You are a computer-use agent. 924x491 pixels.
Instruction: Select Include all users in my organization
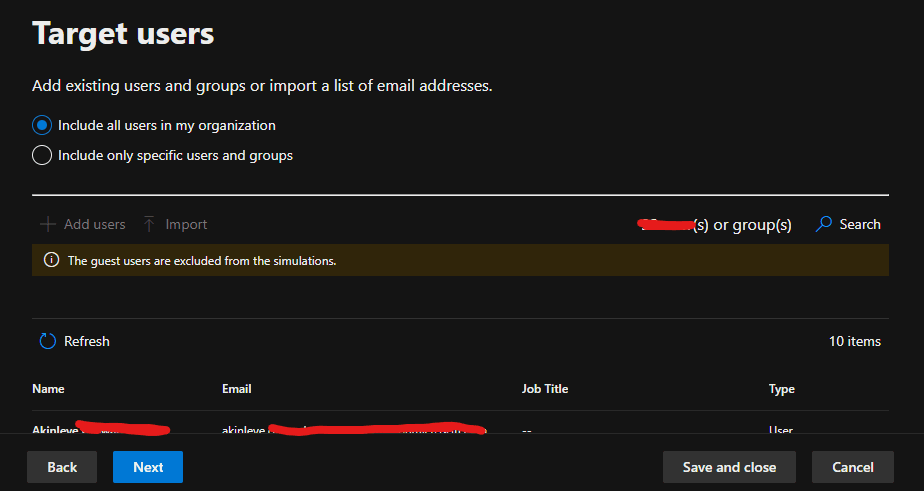(x=42, y=126)
